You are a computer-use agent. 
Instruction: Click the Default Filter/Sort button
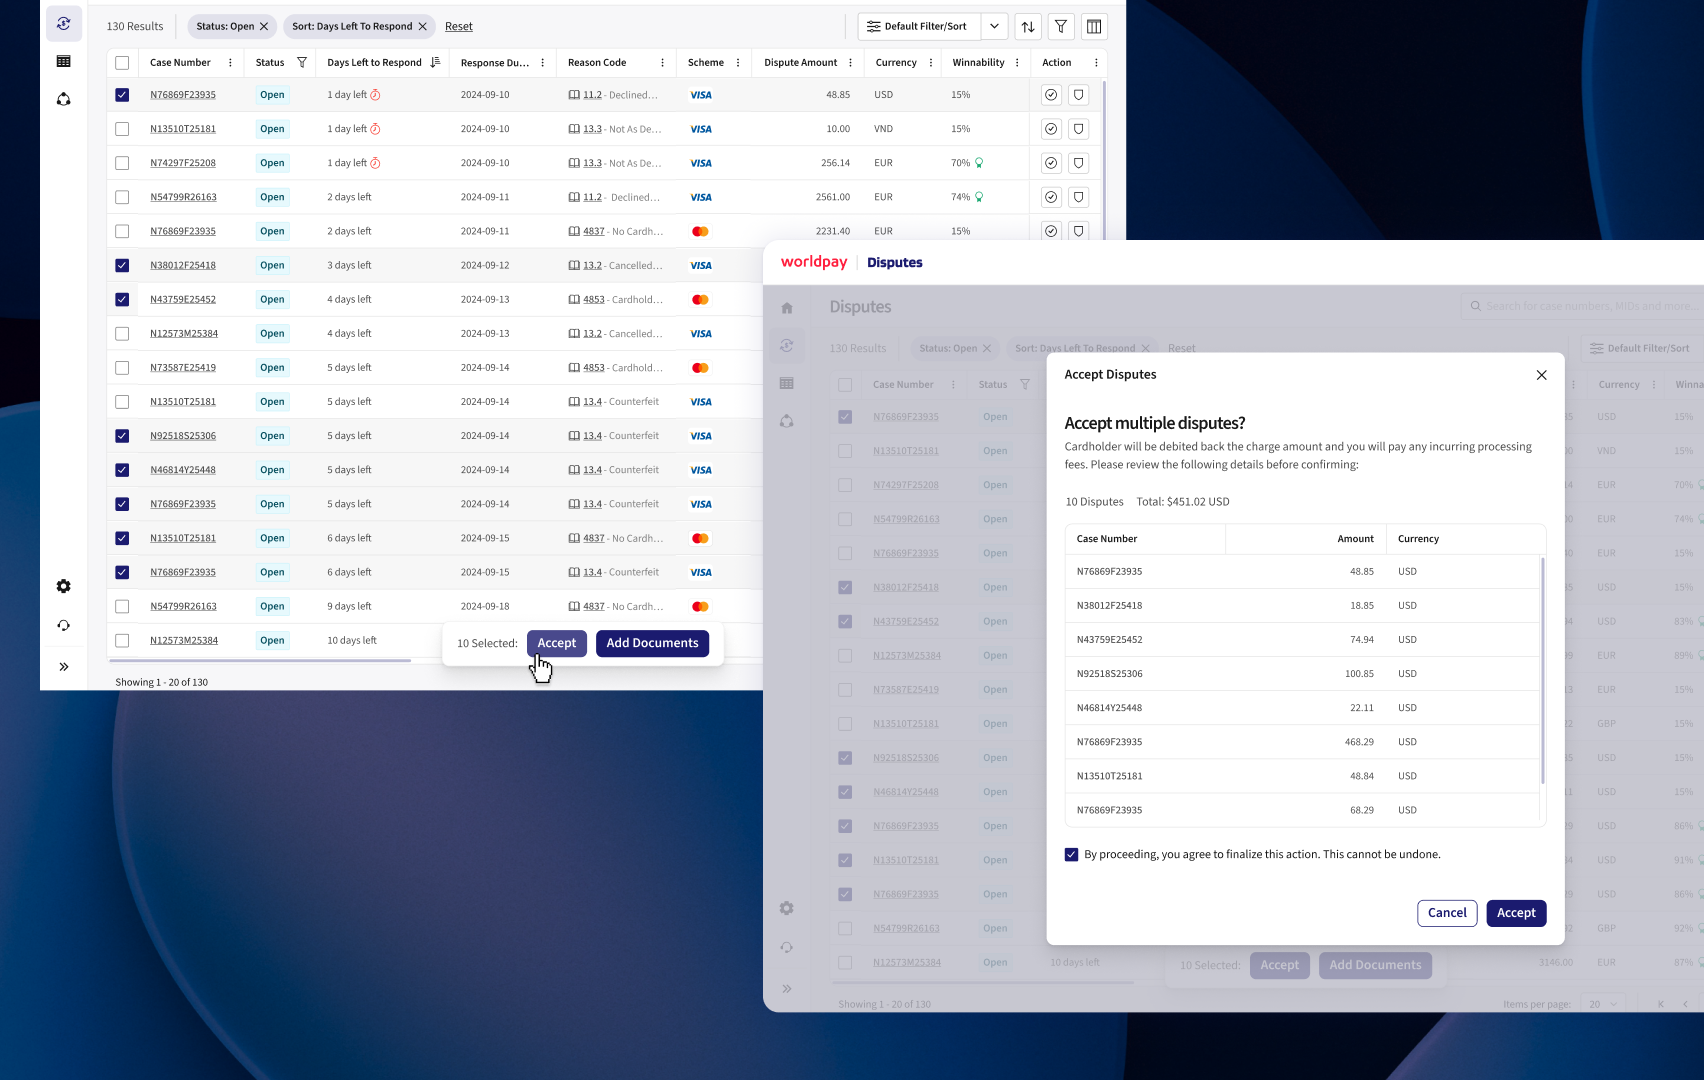click(x=918, y=26)
